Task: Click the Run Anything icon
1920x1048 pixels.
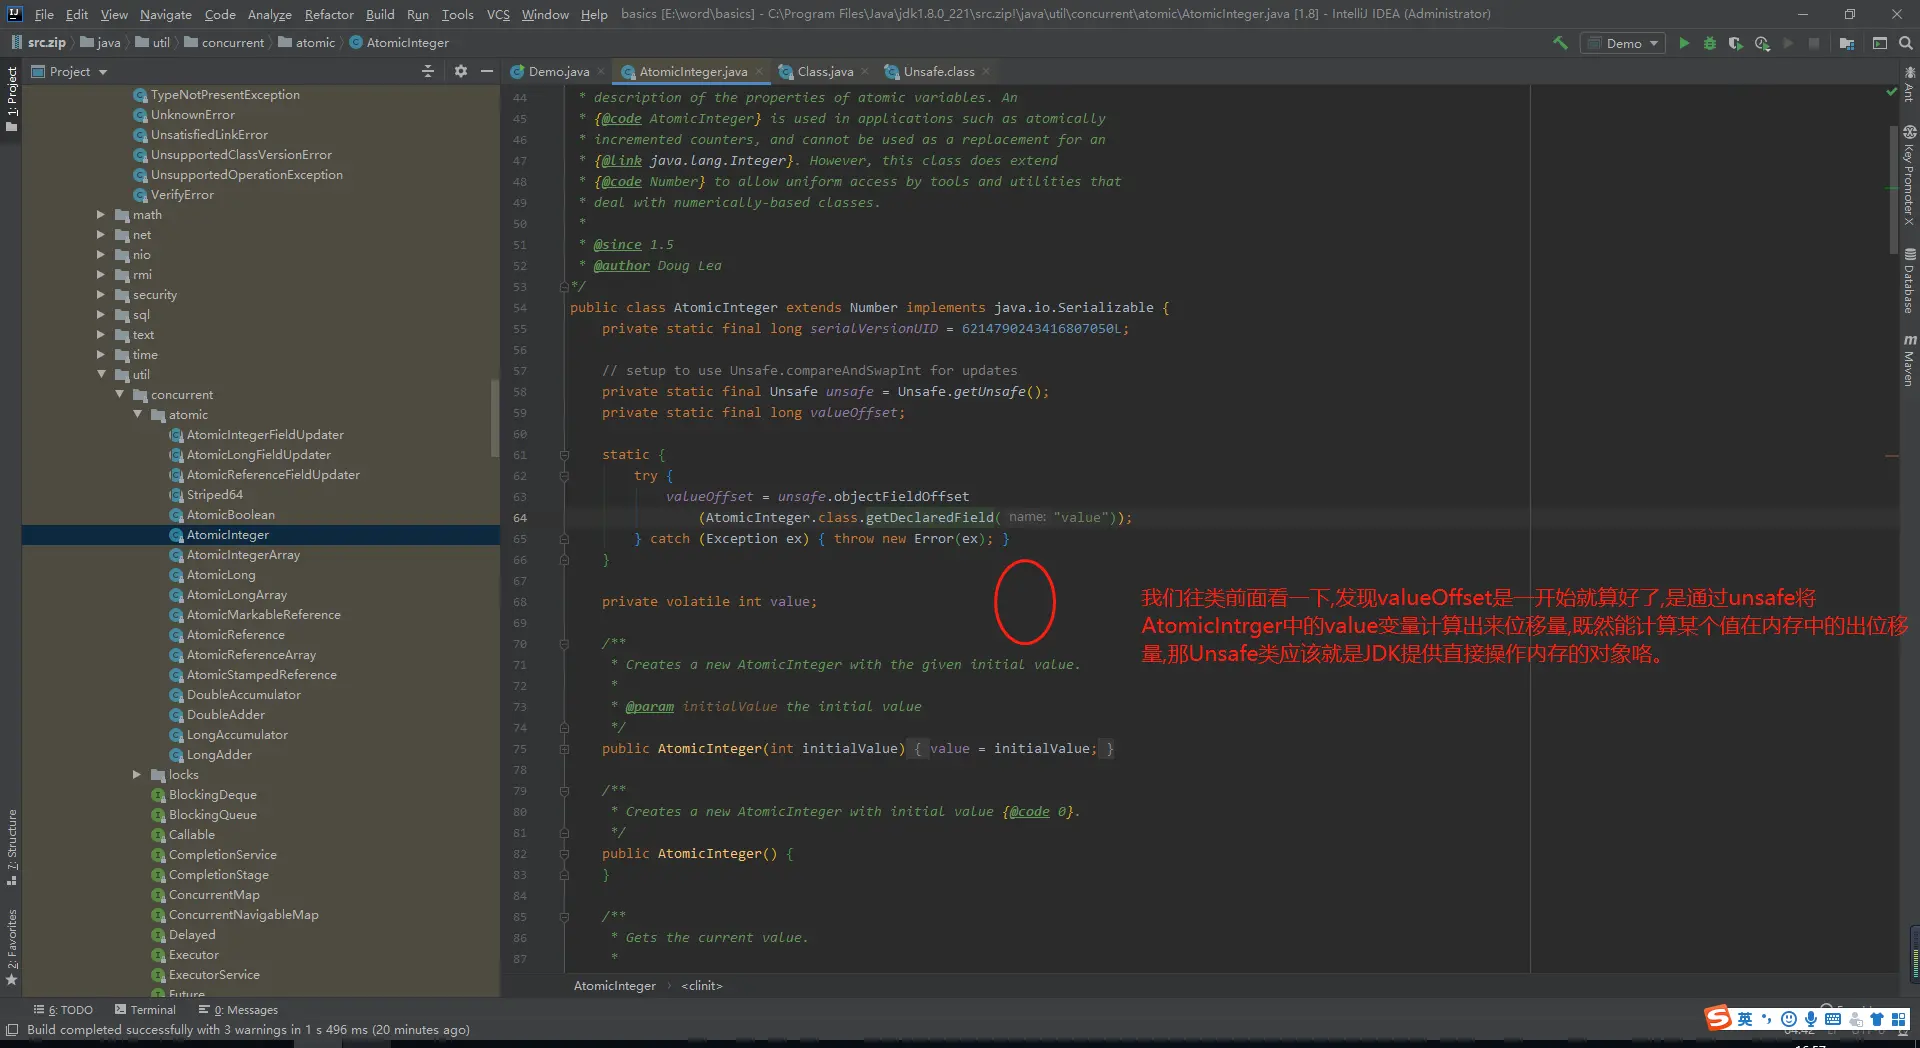Action: tap(1880, 43)
